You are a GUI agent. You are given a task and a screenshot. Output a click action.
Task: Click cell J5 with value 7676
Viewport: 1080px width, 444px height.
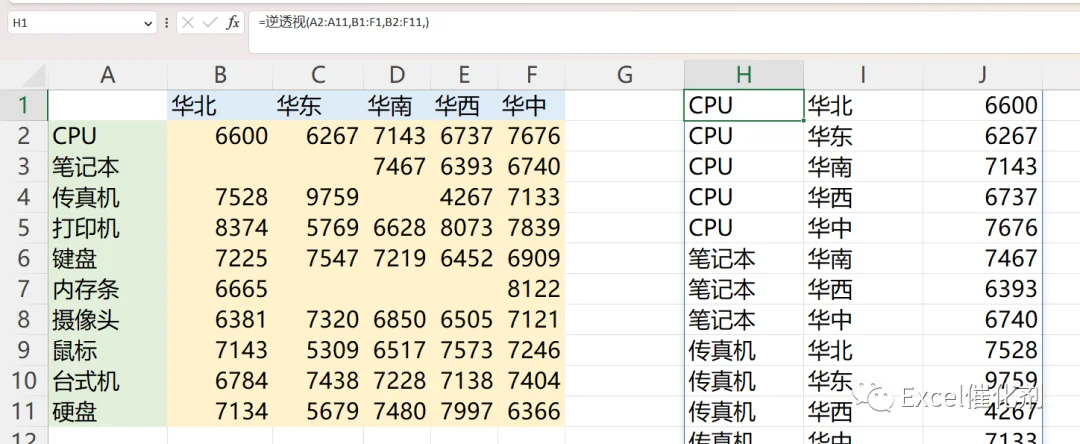[982, 228]
